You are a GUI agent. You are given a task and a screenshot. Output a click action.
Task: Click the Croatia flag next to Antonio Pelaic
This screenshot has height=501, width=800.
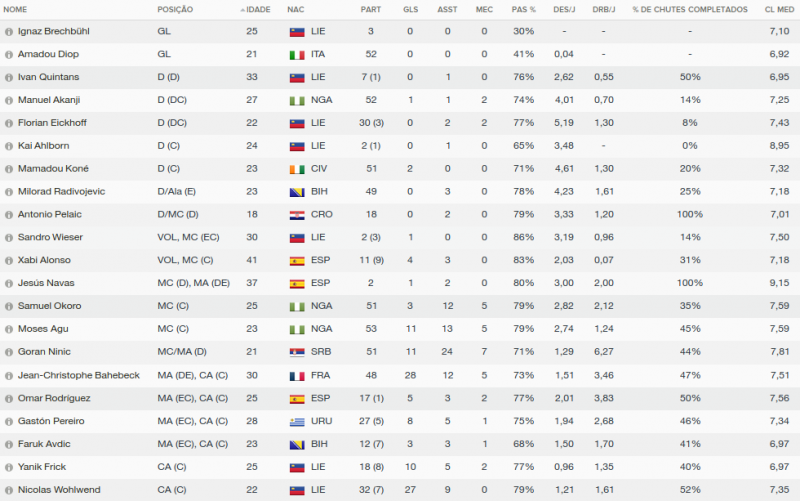click(x=296, y=214)
